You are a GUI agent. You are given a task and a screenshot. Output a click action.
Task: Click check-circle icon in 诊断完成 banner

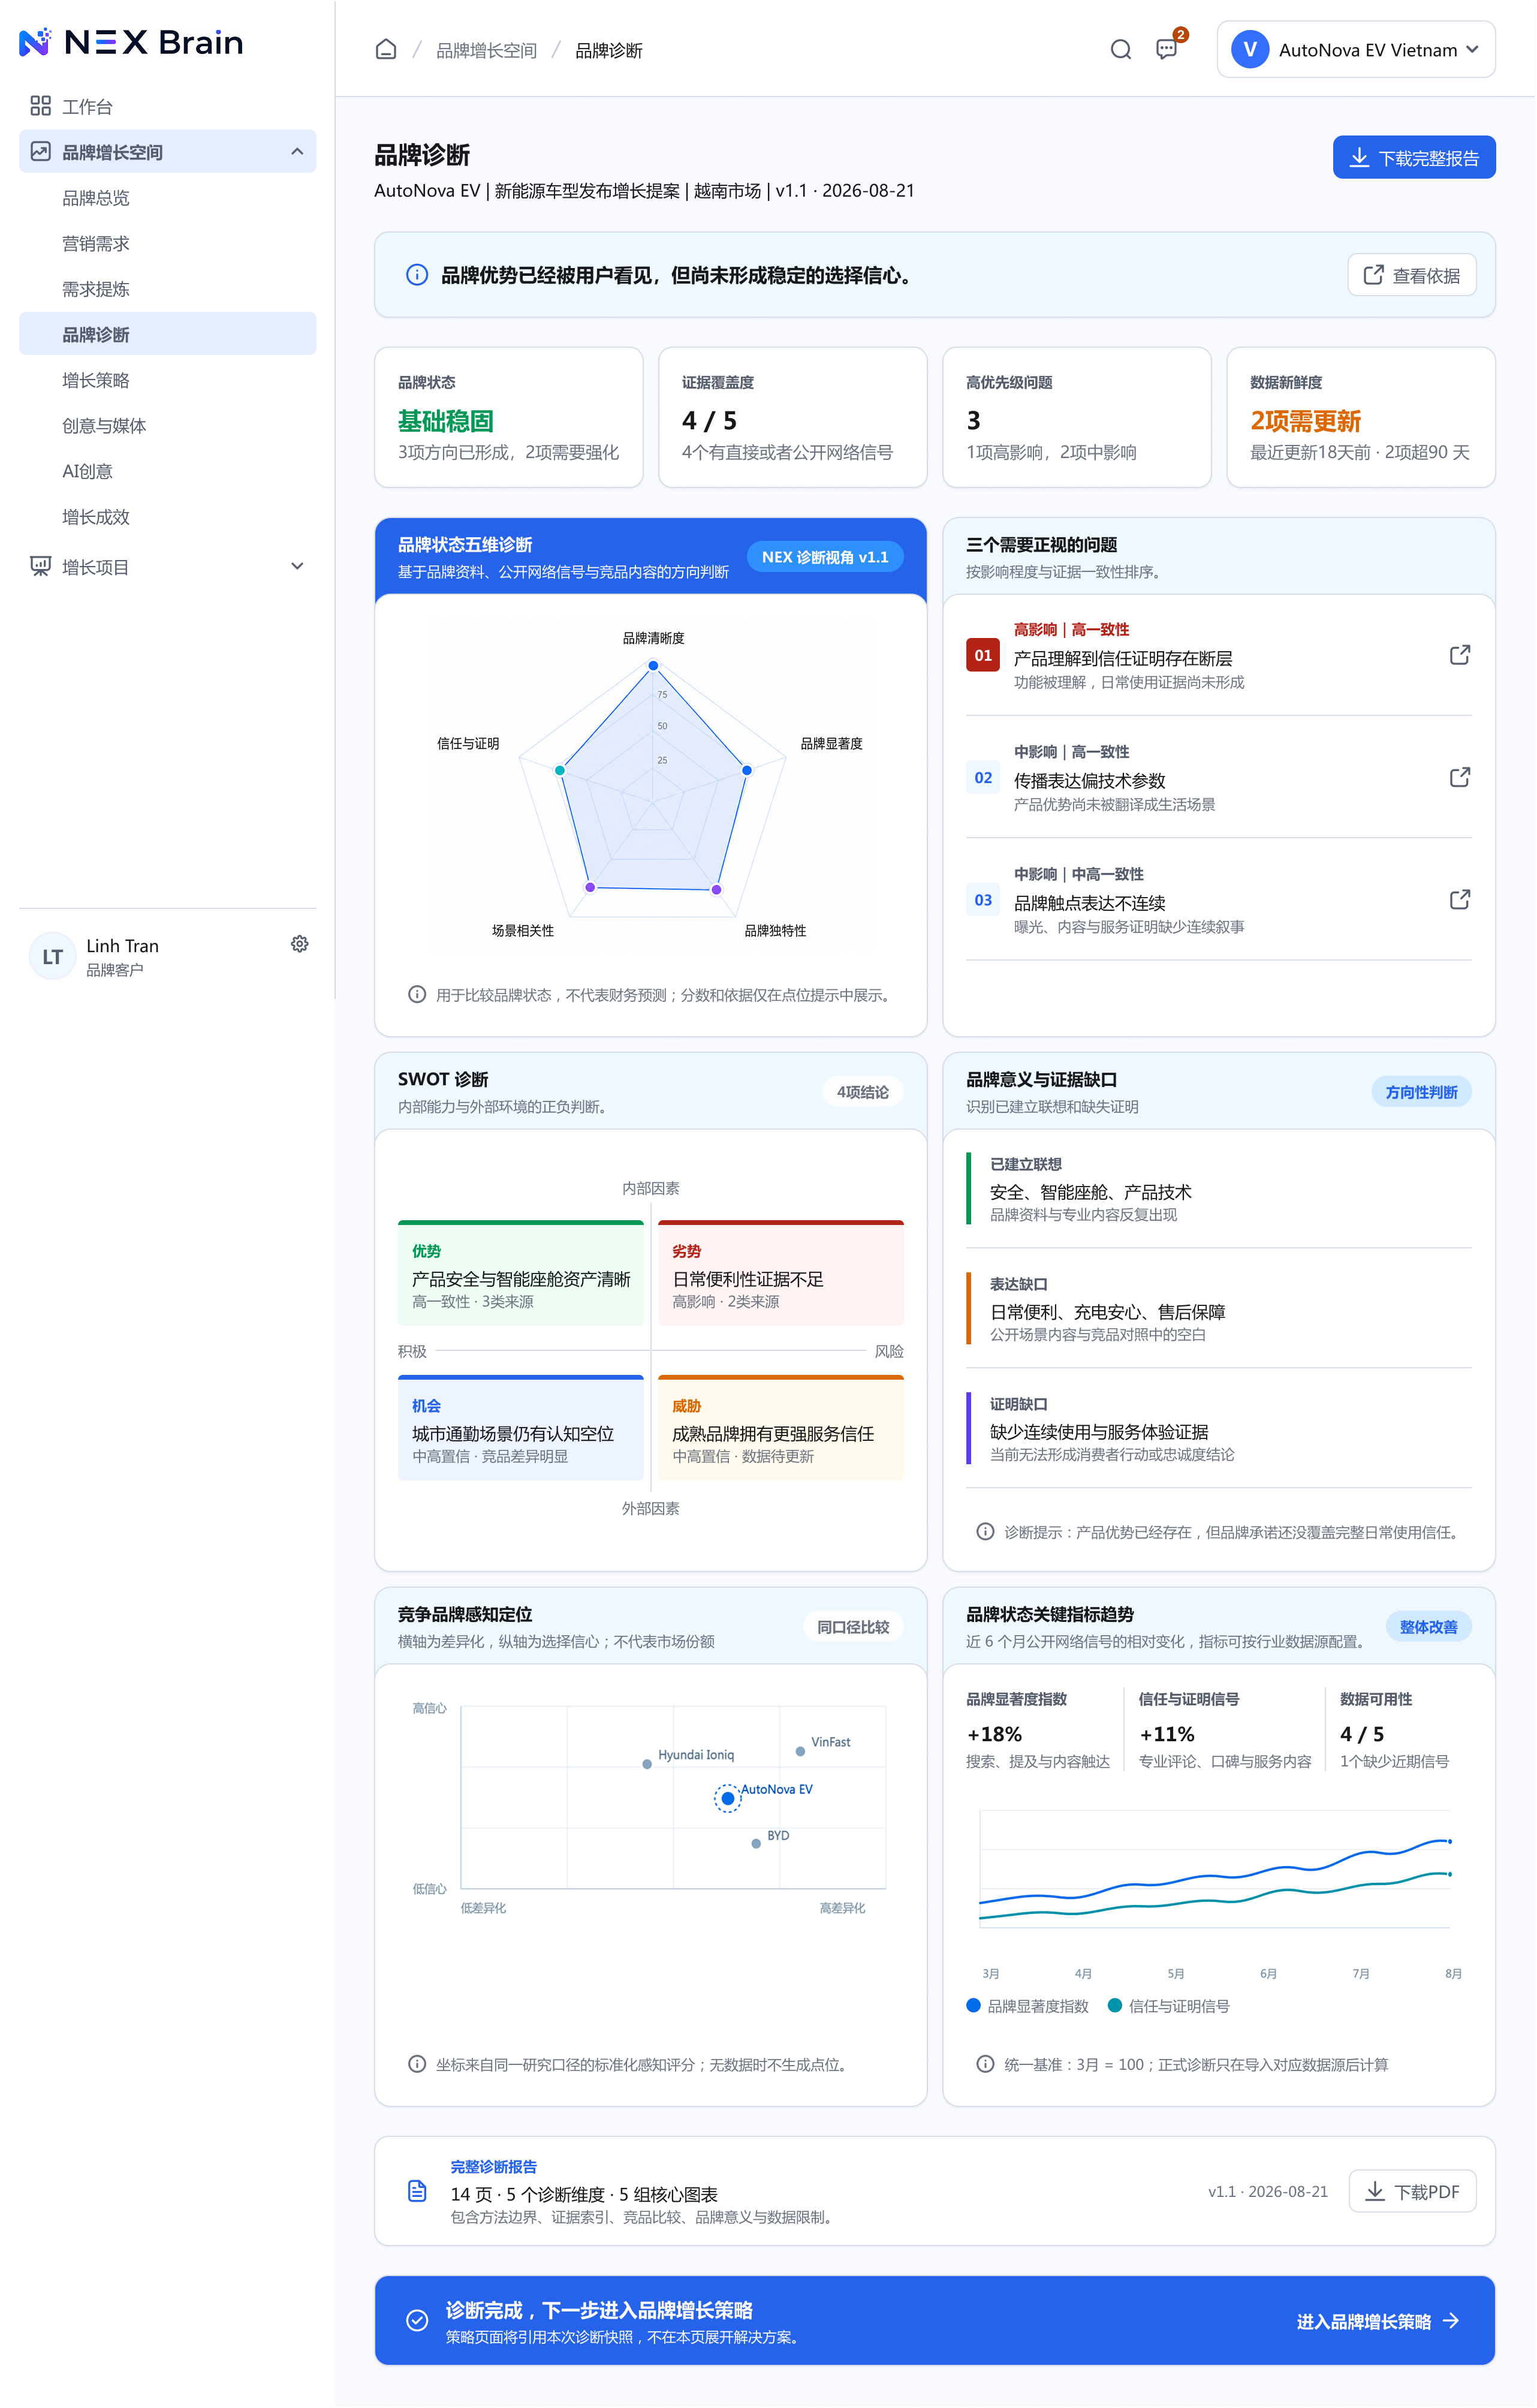tap(417, 2320)
